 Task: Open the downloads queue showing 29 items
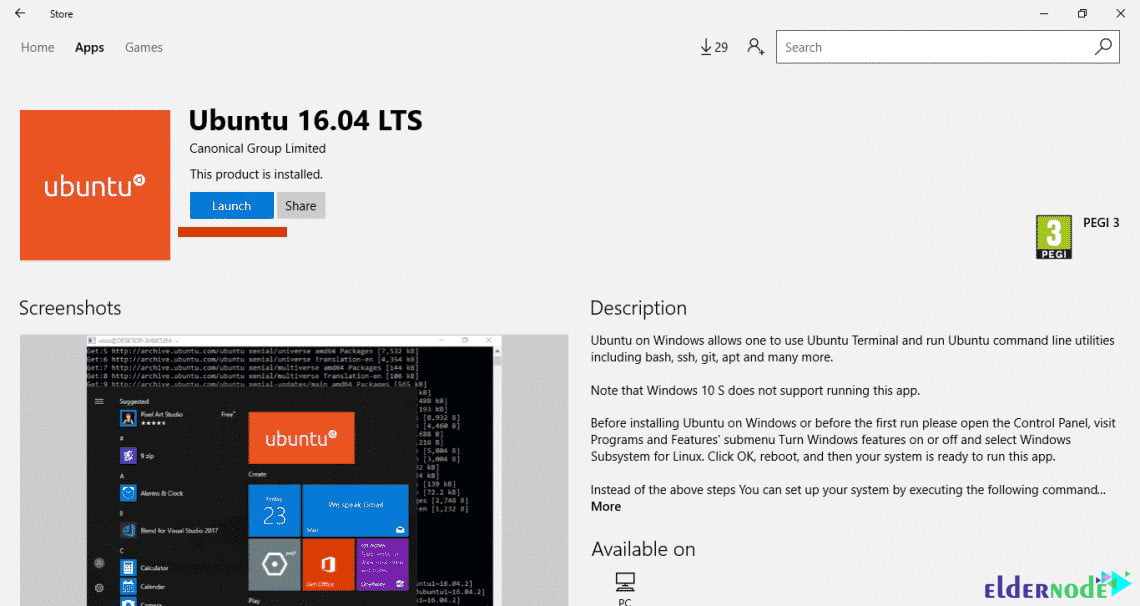(x=713, y=46)
